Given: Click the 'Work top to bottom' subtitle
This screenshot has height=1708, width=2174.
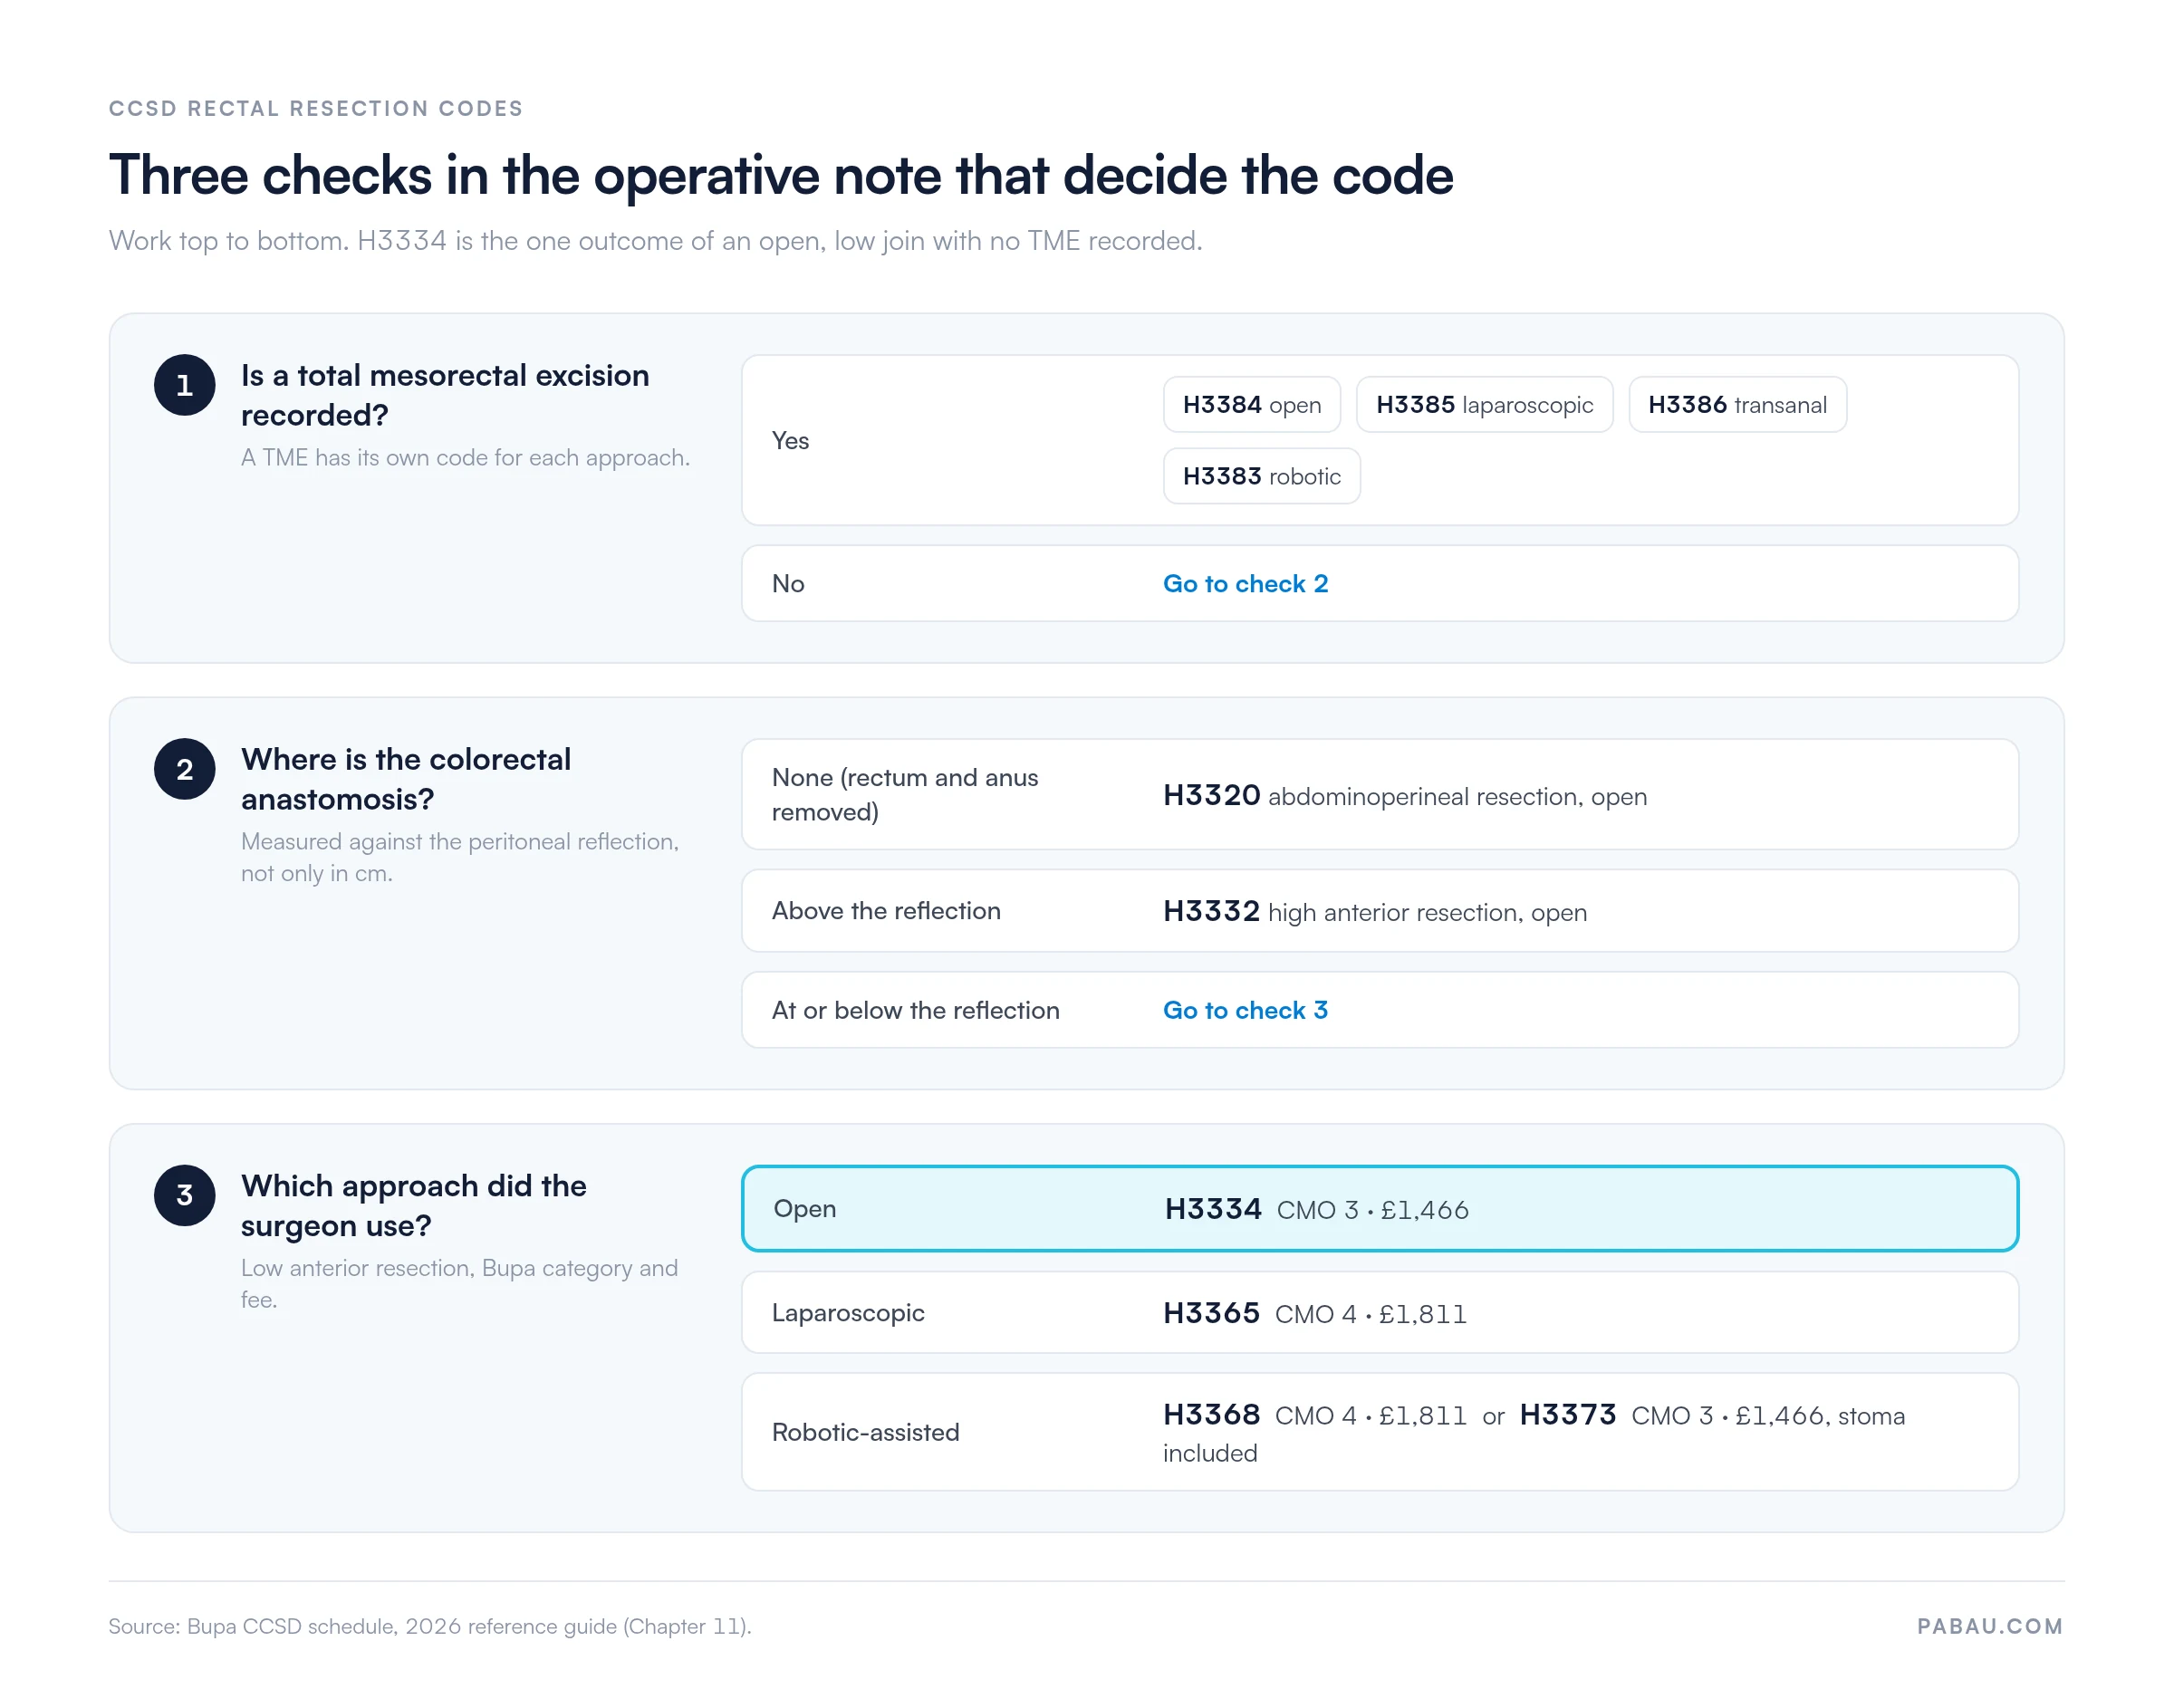Looking at the screenshot, I should [x=656, y=241].
